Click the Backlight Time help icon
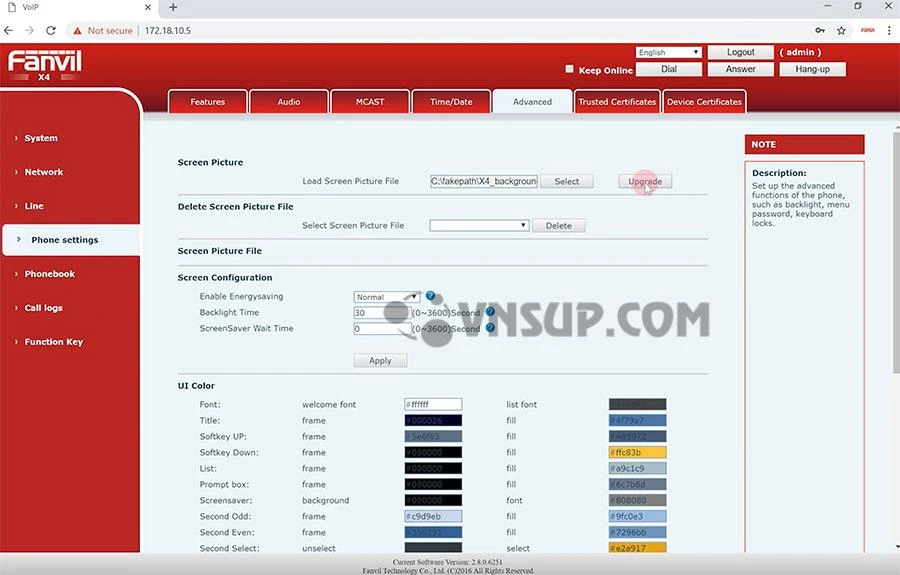 [x=490, y=312]
